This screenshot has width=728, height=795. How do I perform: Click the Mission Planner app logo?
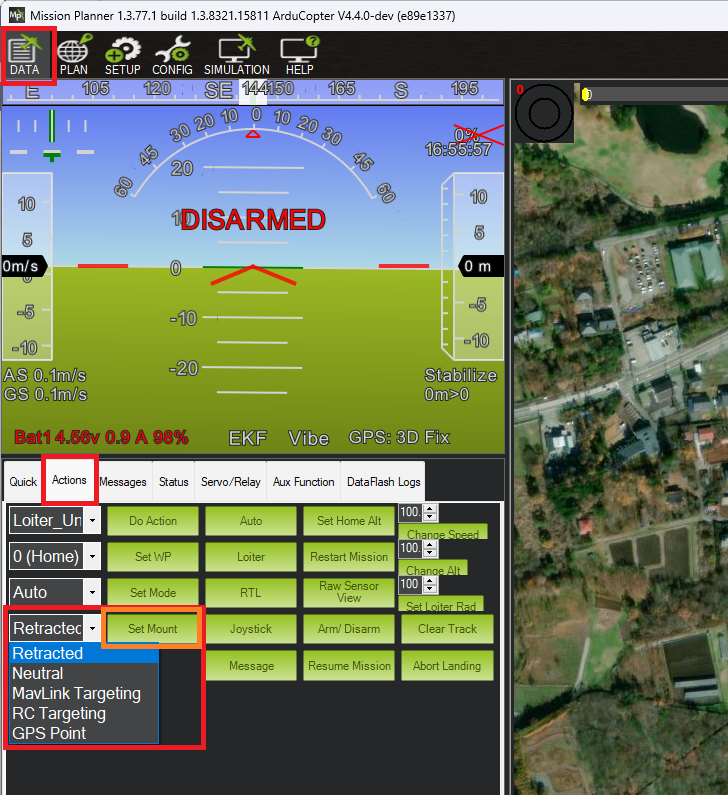[13, 14]
